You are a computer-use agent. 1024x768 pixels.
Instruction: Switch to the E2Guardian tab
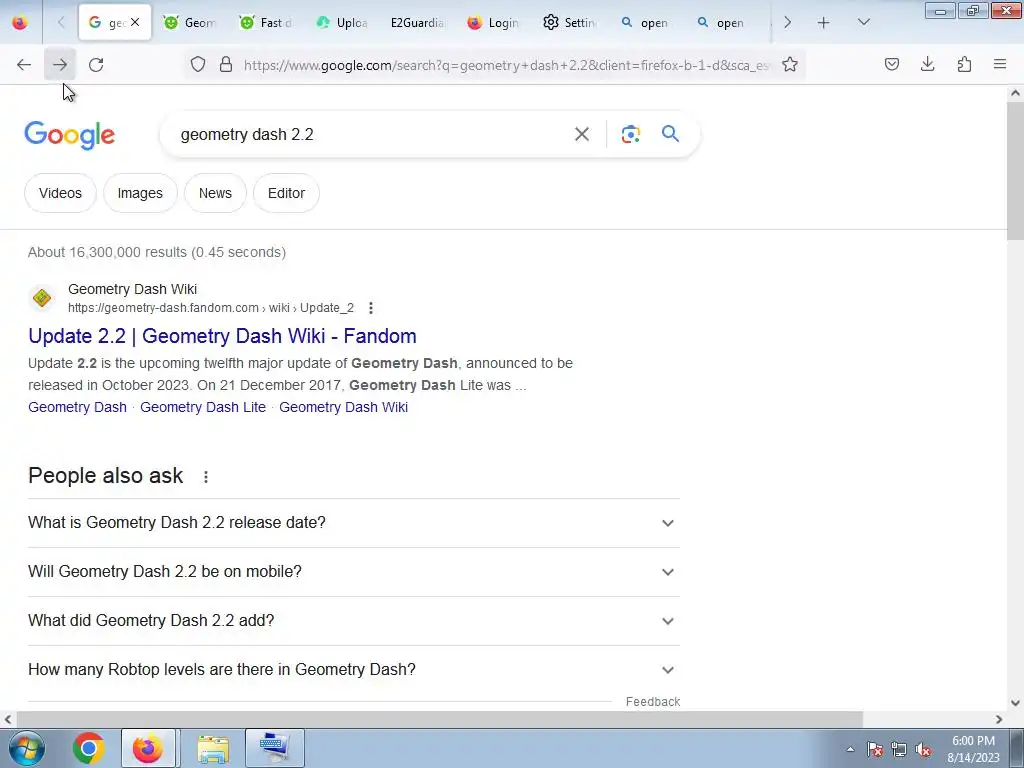tap(418, 23)
